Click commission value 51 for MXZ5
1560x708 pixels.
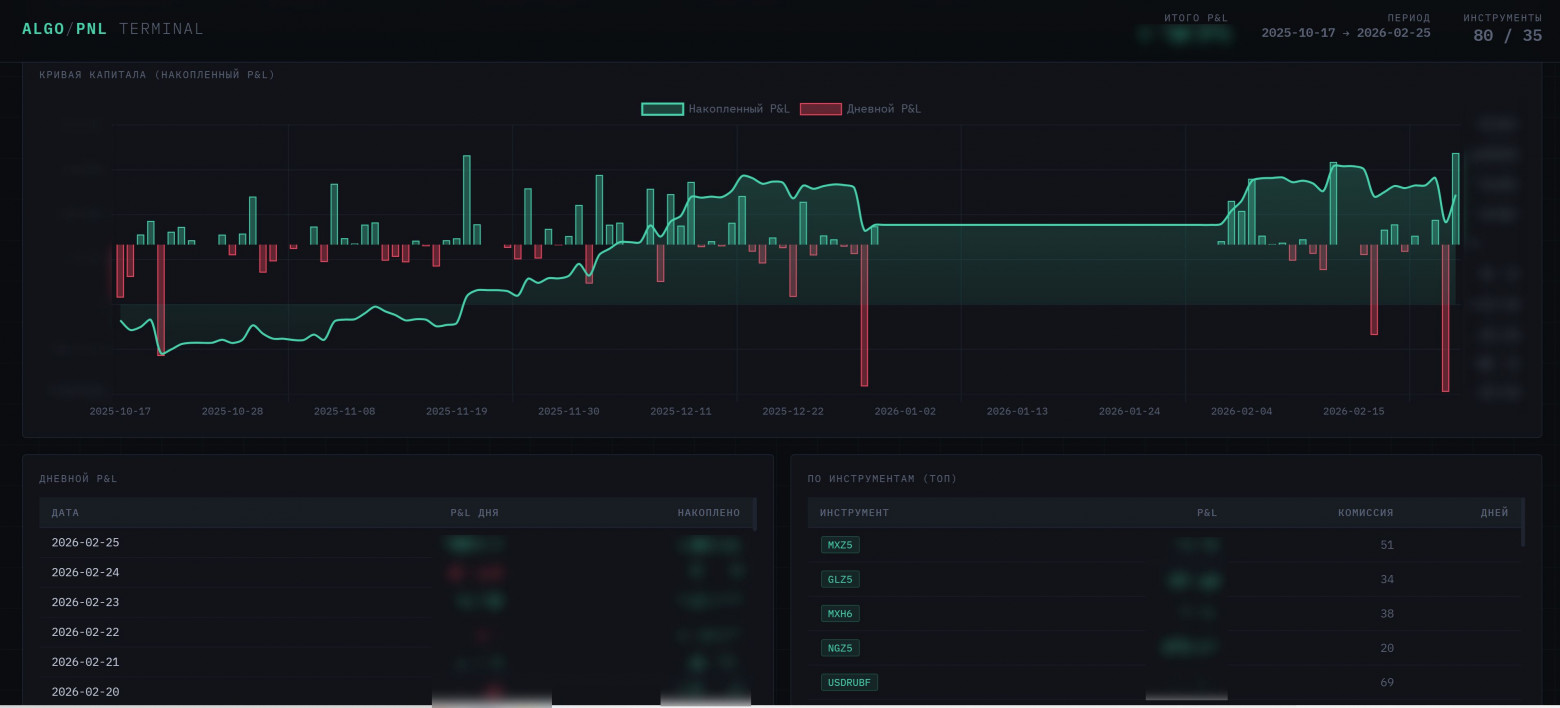coord(1386,545)
